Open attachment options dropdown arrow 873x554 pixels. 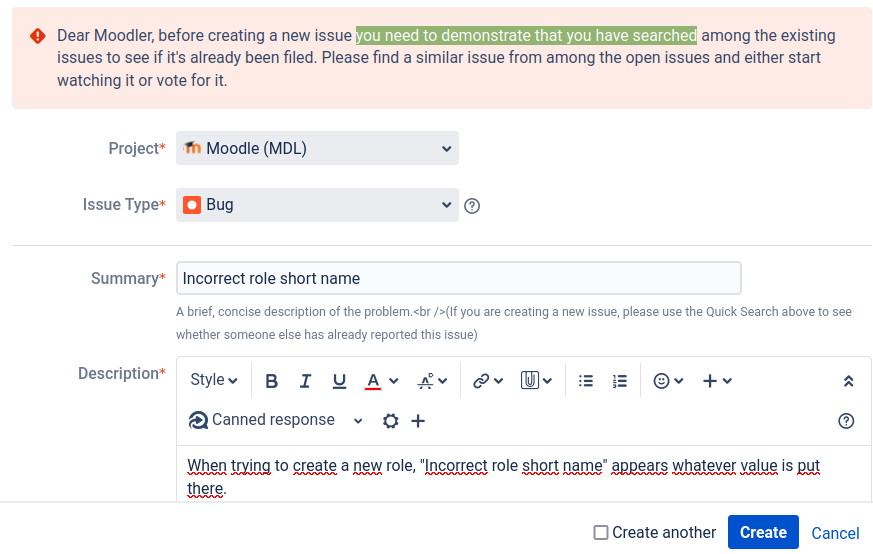point(547,381)
